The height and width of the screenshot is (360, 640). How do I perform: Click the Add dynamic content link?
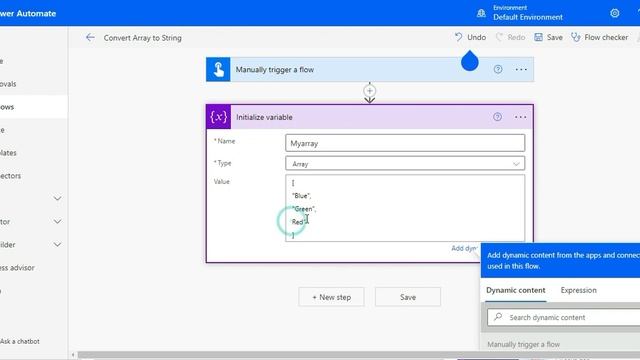click(464, 248)
